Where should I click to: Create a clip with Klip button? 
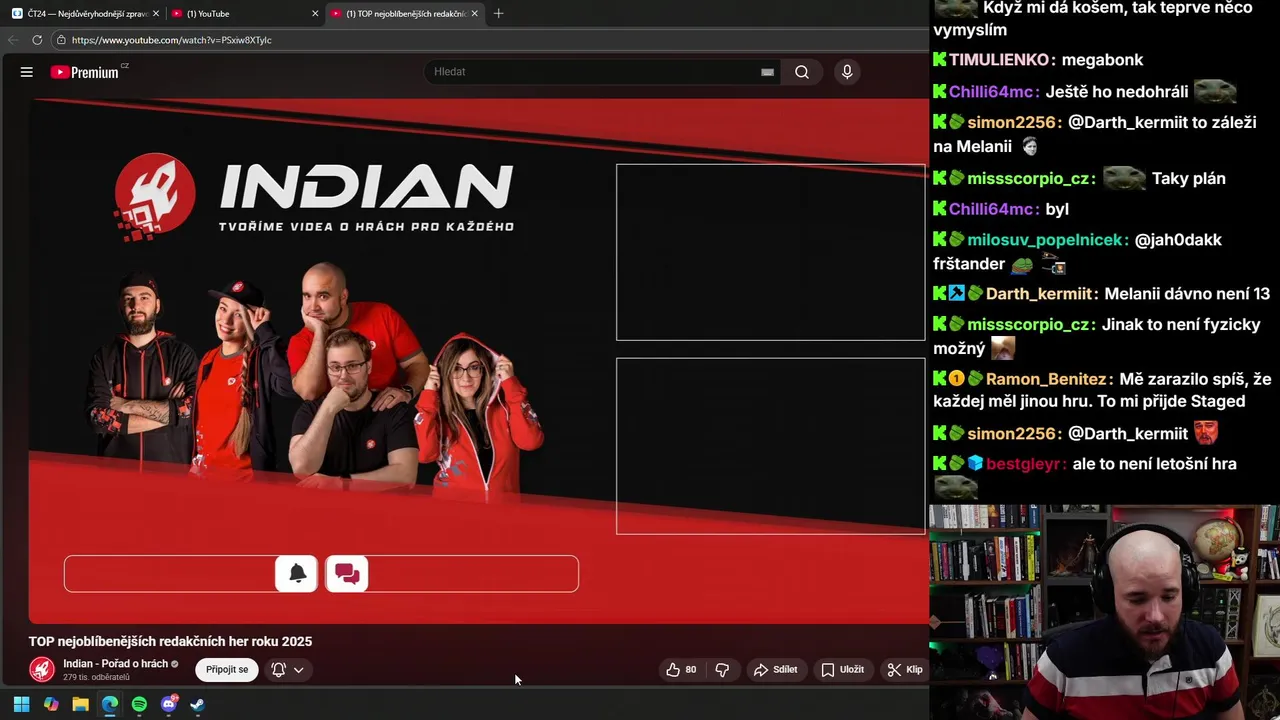pos(905,670)
